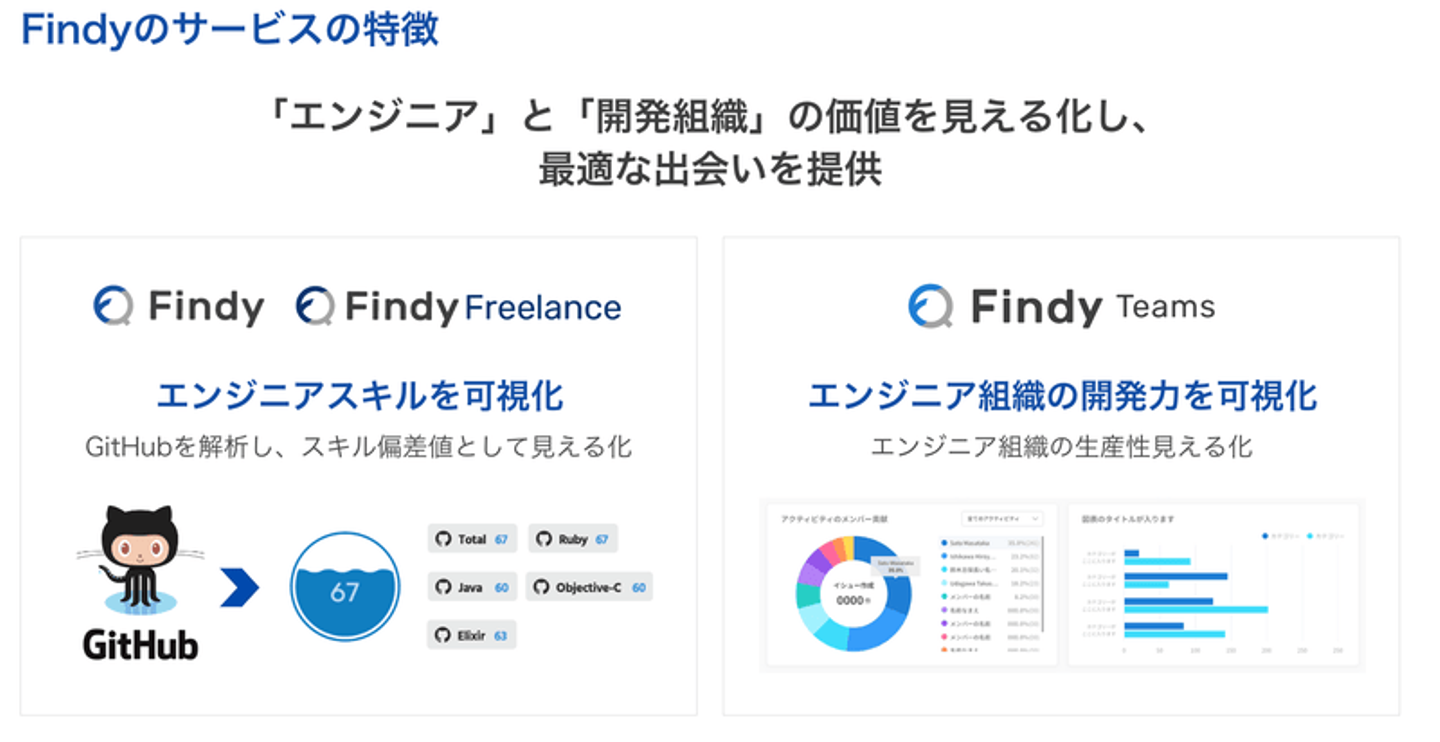The image size is (1440, 742).
Task: Open the activity filter dropdown in the dashboard
Action: [1001, 519]
